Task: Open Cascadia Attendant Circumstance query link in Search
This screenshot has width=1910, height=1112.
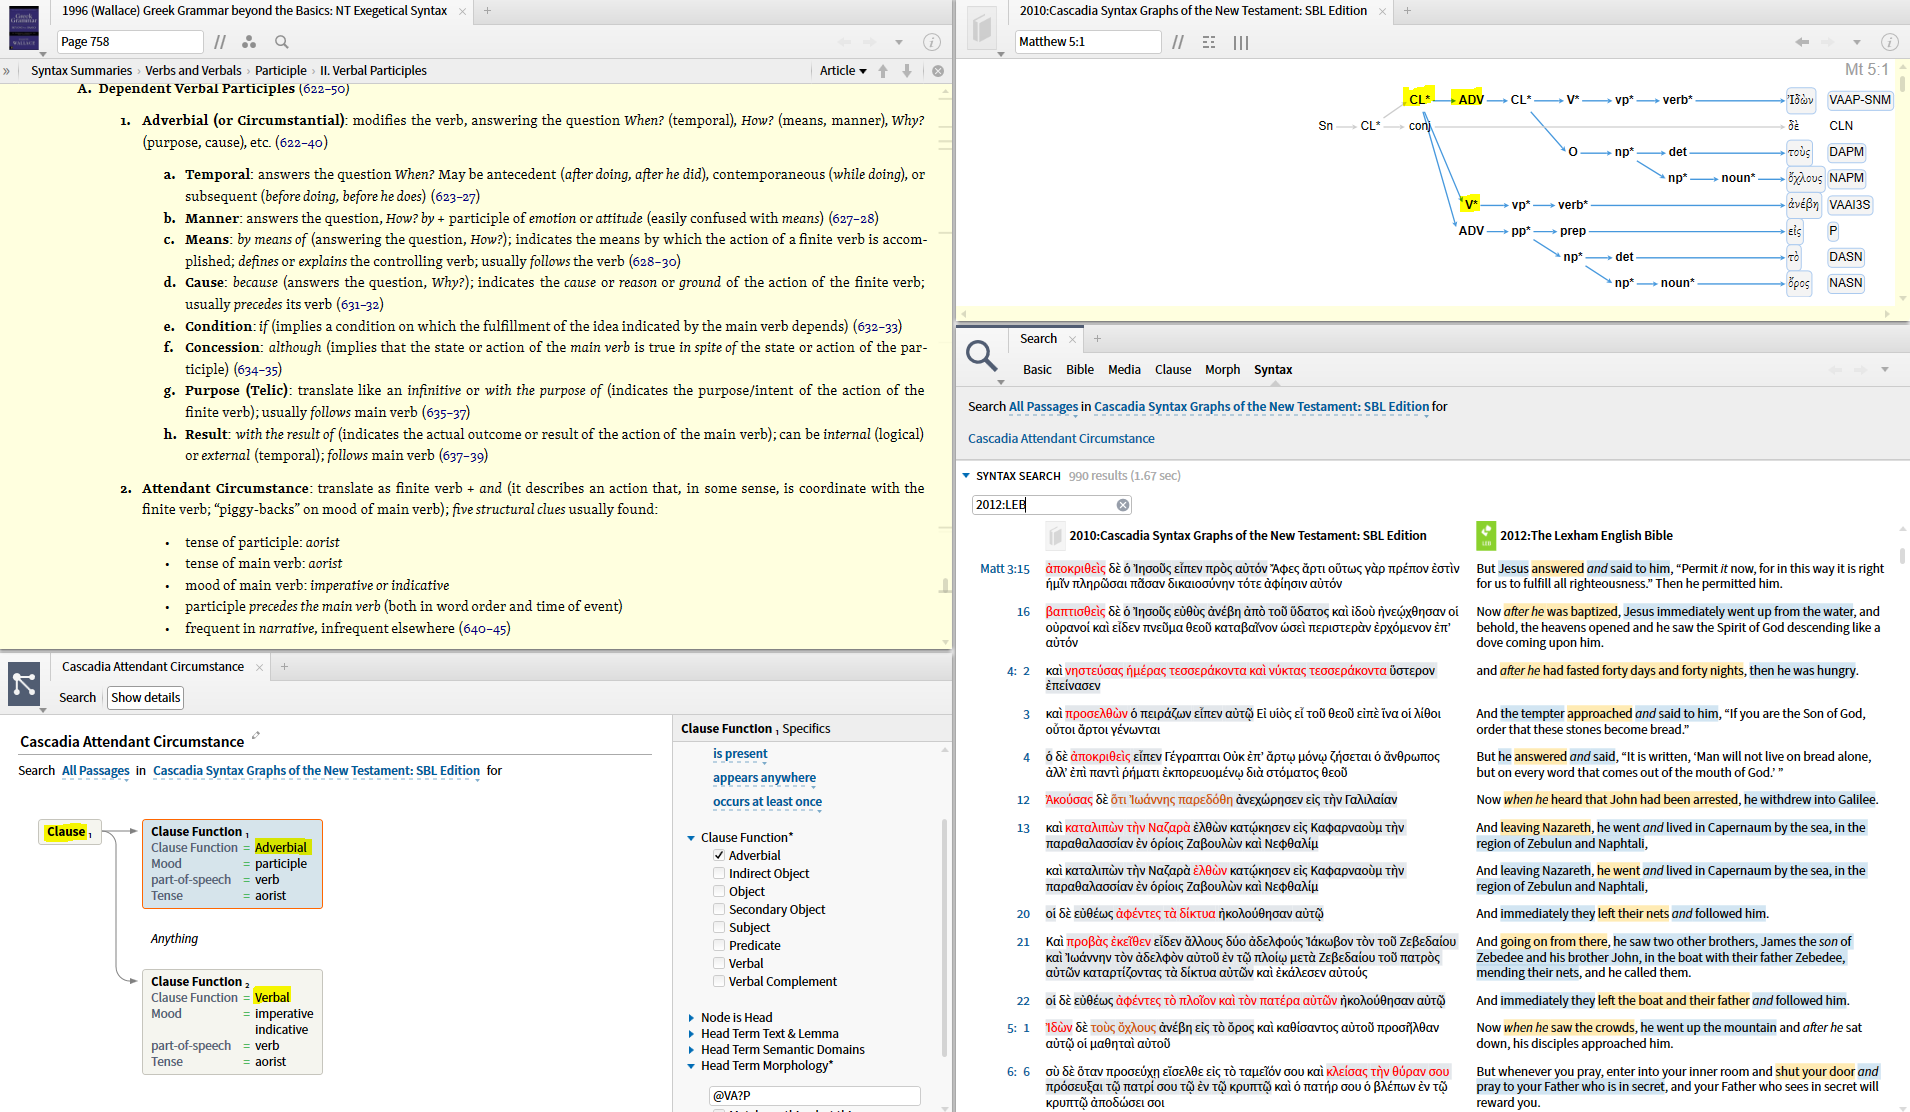Action: pos(1061,439)
